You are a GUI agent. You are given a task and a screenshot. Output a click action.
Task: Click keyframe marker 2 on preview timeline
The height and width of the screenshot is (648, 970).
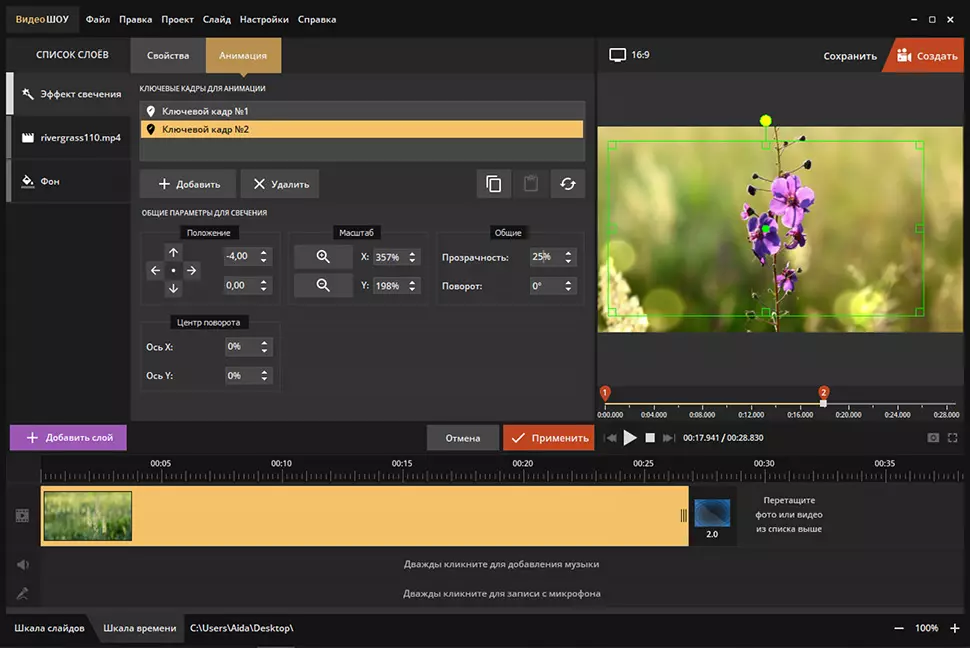coord(823,392)
